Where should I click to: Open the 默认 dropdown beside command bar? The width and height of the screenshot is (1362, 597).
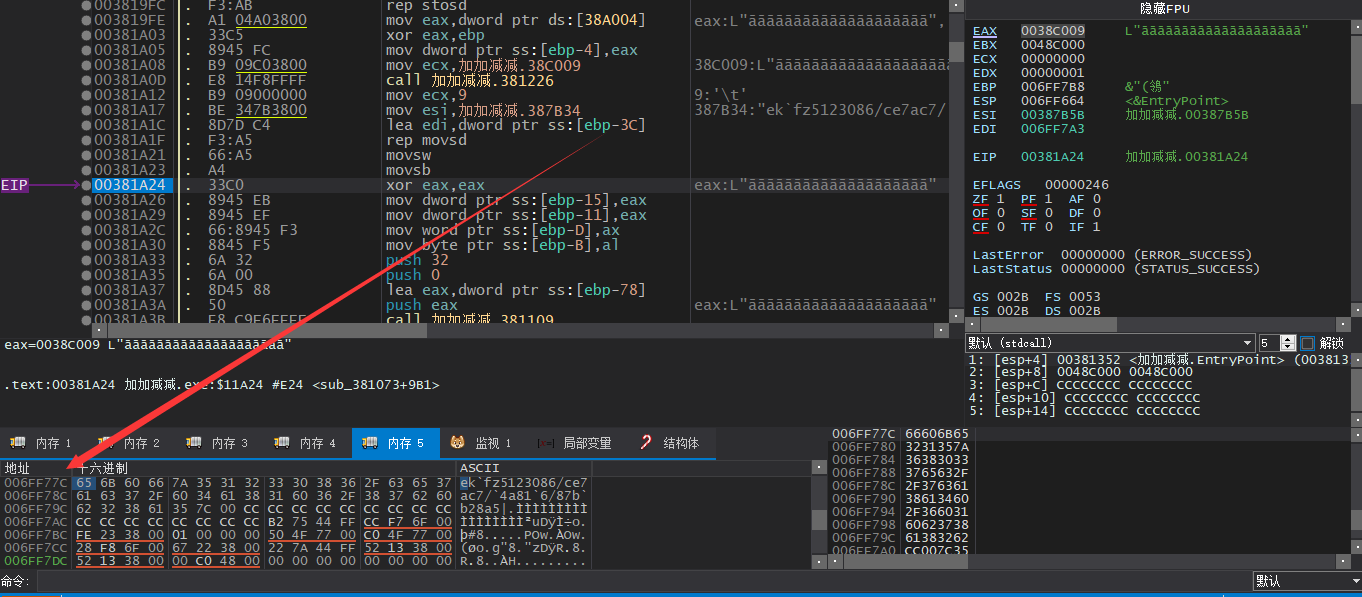pyautogui.click(x=1305, y=581)
